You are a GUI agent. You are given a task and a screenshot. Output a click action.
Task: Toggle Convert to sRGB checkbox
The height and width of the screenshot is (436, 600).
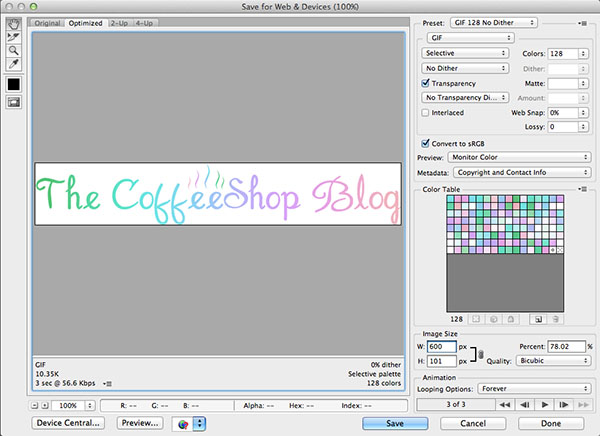click(x=425, y=144)
